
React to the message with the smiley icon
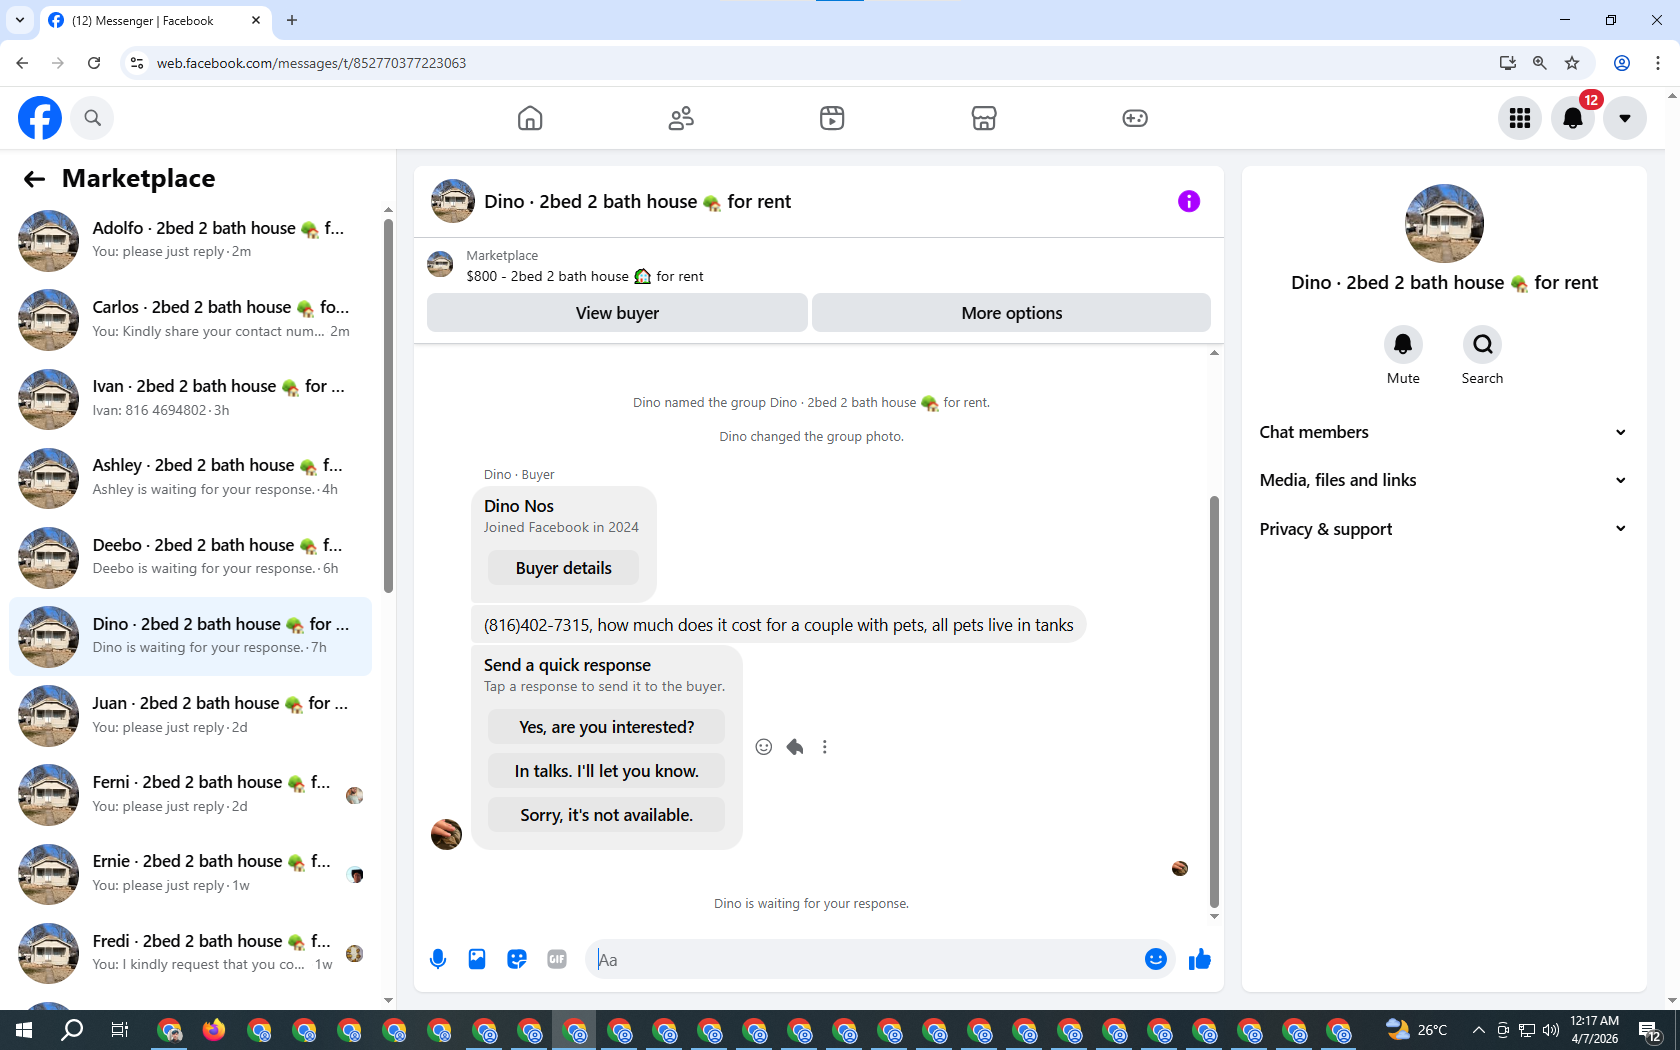(x=764, y=747)
